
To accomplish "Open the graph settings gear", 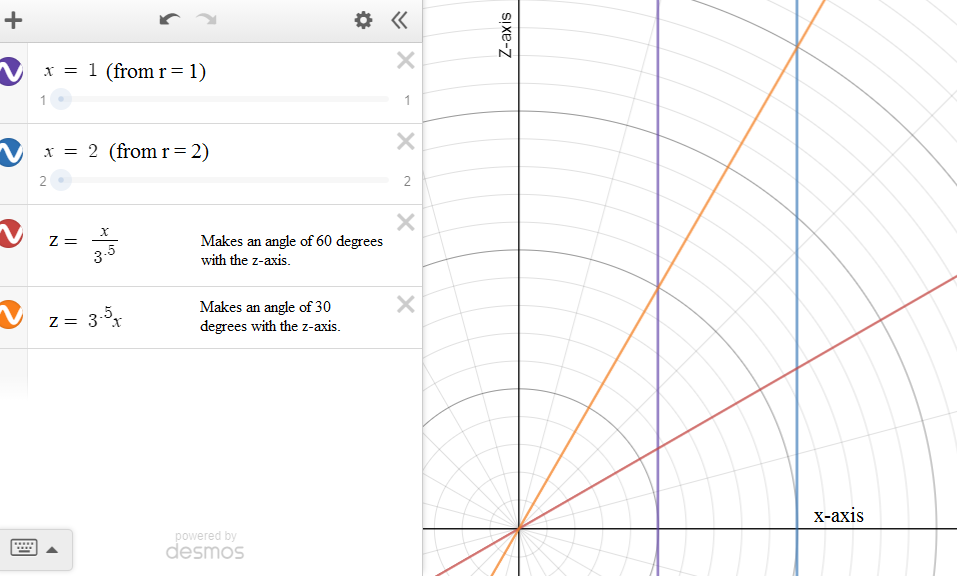I will point(363,20).
